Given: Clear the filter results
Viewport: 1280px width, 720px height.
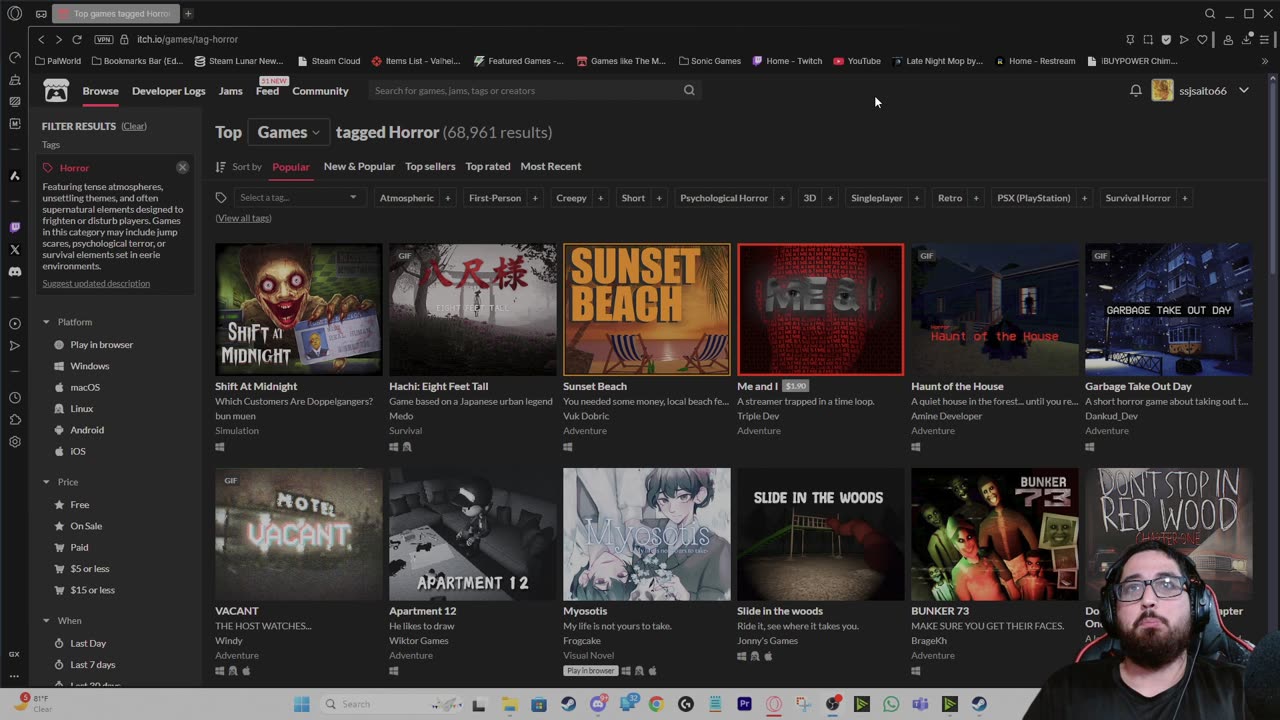Looking at the screenshot, I should [x=134, y=126].
